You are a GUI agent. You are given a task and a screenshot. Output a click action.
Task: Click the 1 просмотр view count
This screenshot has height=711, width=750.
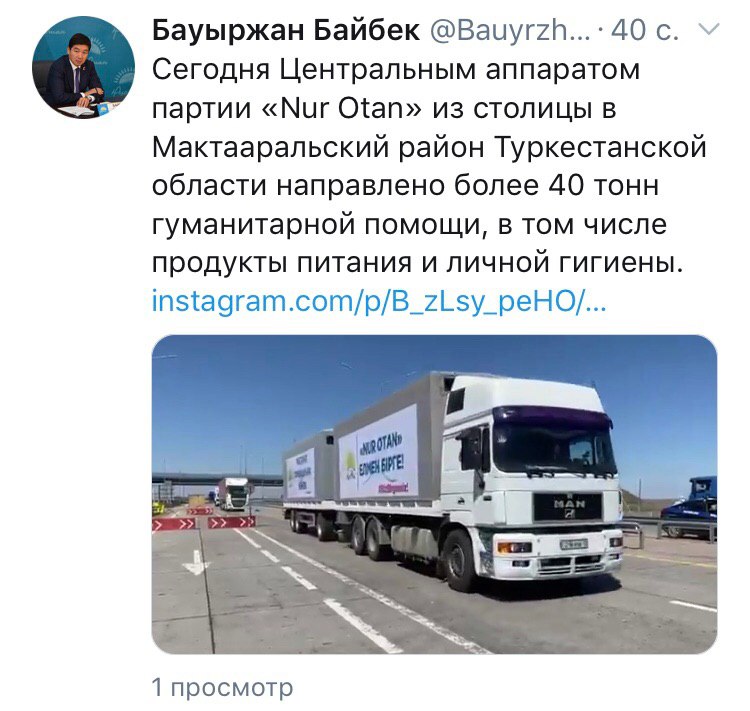tap(222, 688)
